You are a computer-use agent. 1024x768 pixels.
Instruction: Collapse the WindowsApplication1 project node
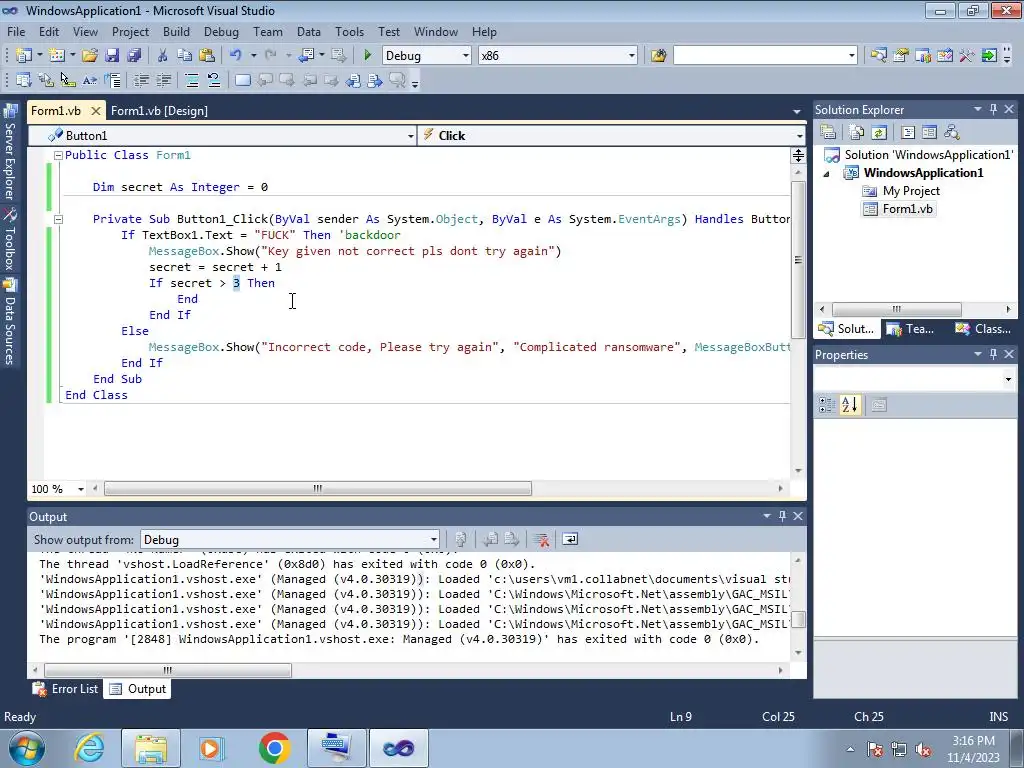click(827, 174)
